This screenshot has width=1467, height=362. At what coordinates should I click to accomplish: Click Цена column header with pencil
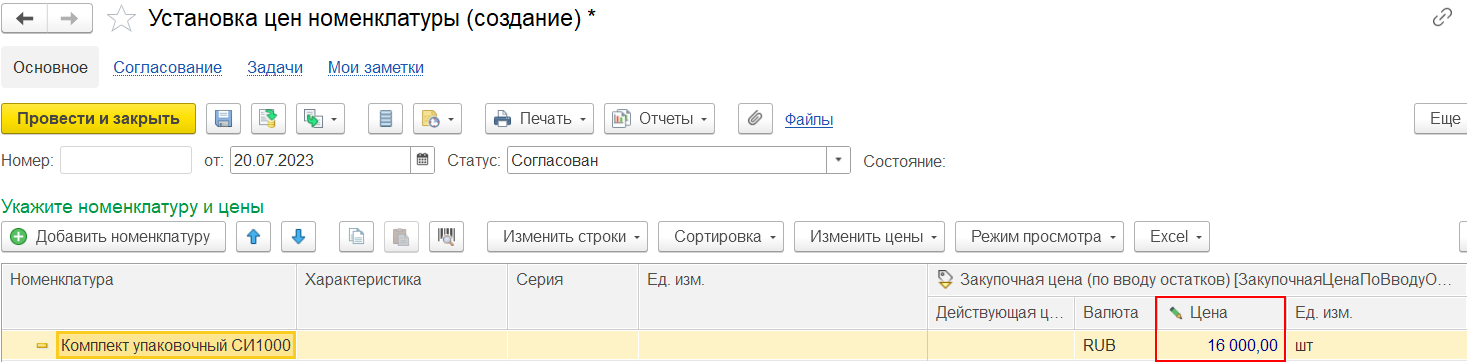1220,313
